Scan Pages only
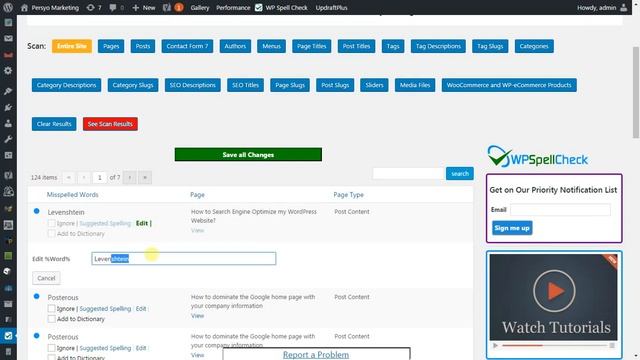 [111, 46]
